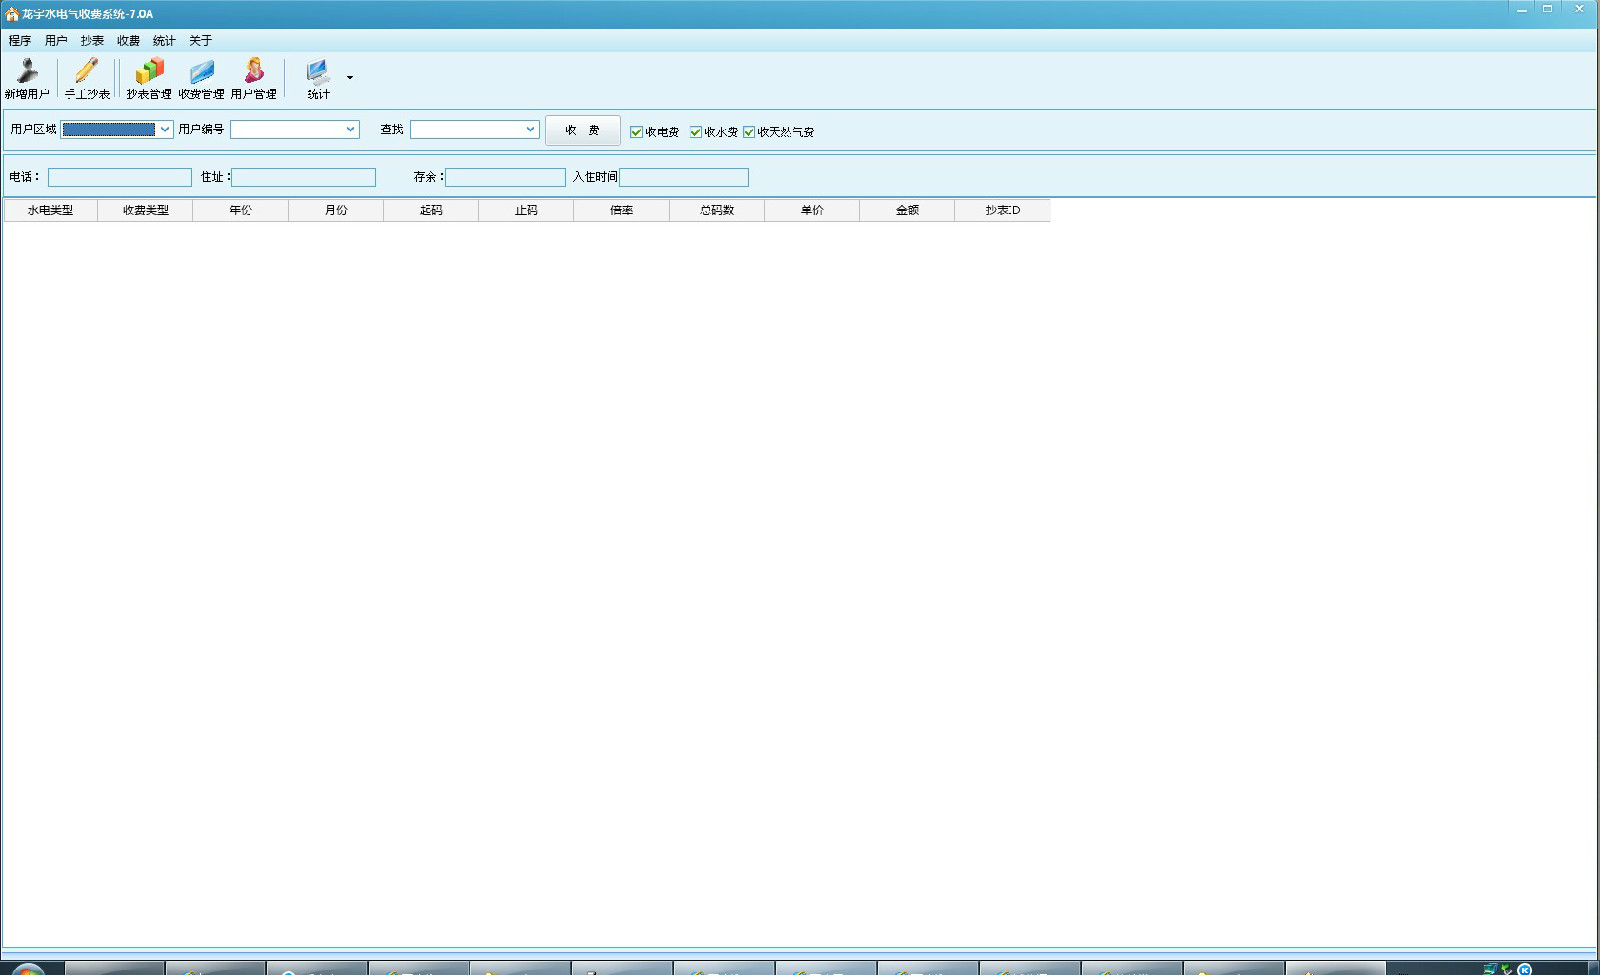The width and height of the screenshot is (1600, 975).
Task: Click the 止码 column header
Action: pyautogui.click(x=526, y=210)
